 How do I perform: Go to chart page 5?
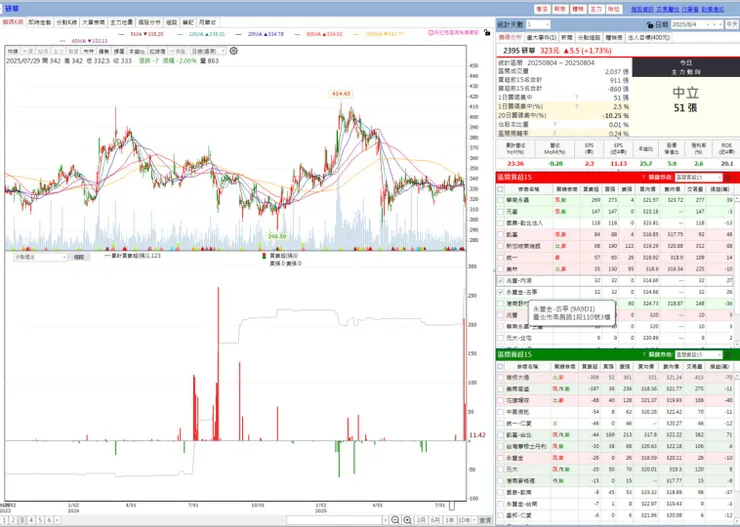40,520
